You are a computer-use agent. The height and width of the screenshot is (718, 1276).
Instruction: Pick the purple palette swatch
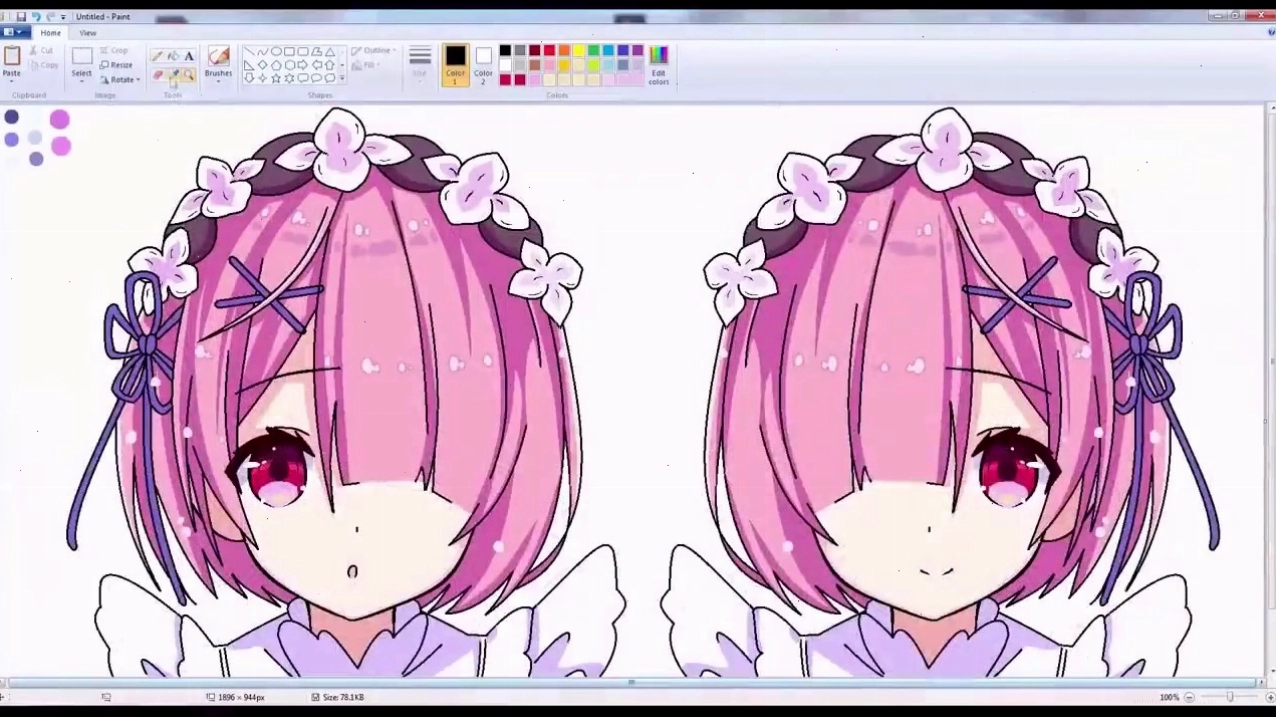tap(637, 51)
